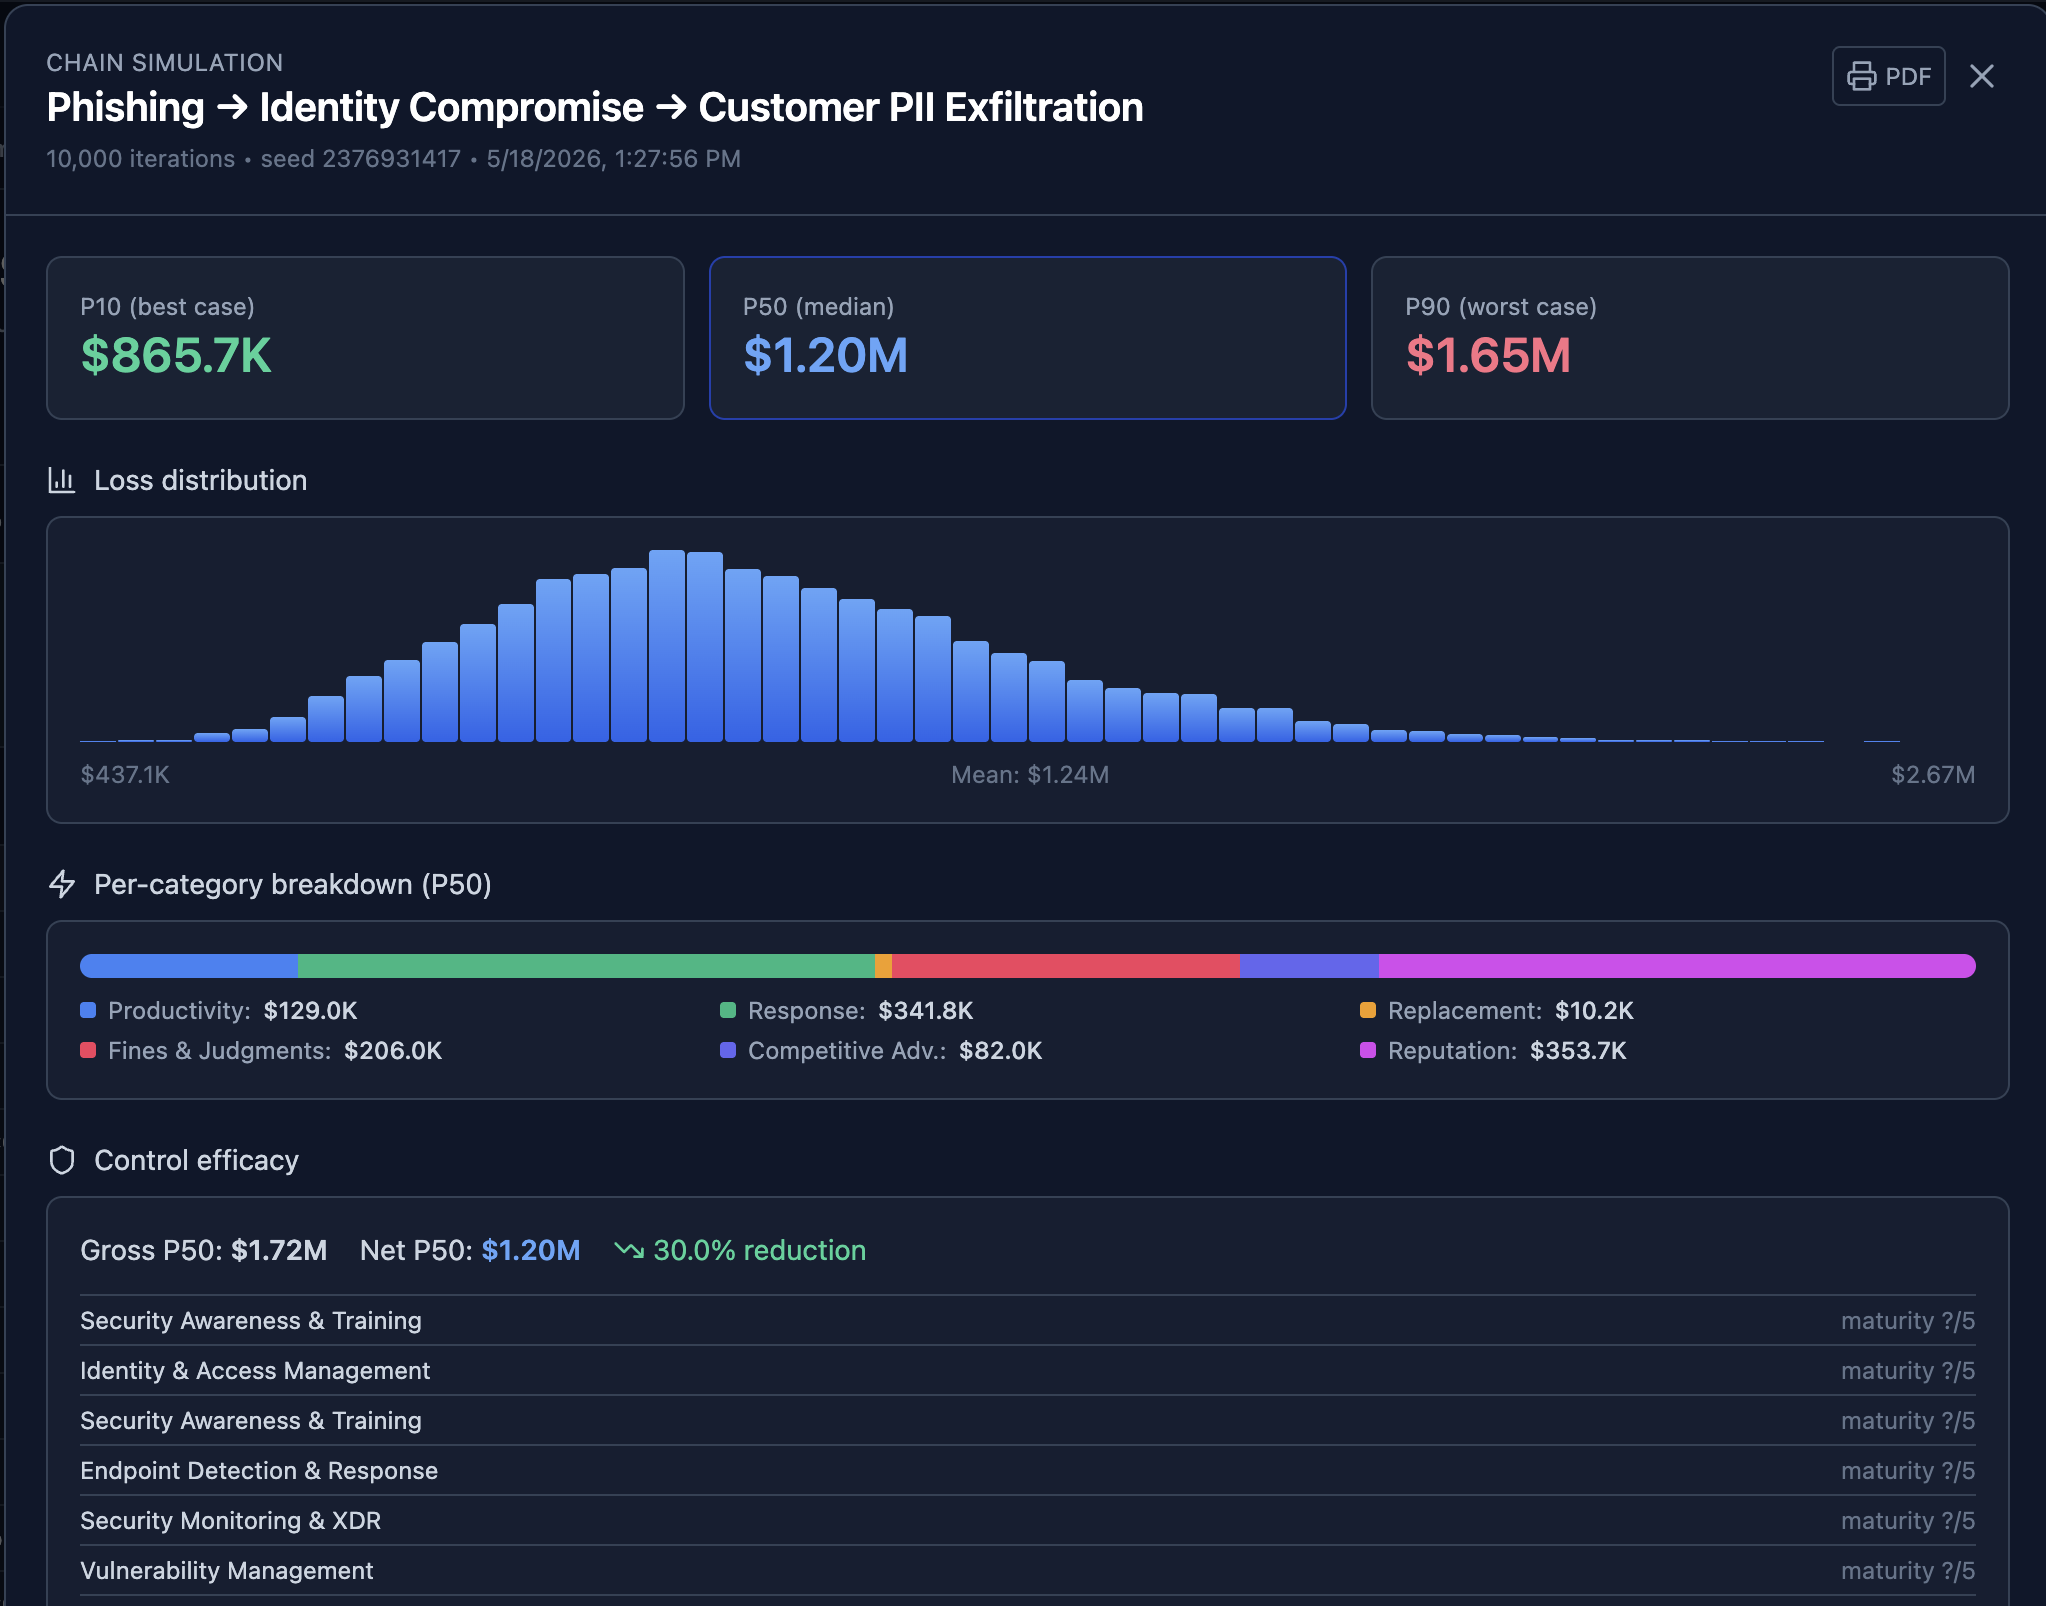Click the Loss distribution heading
This screenshot has width=2046, height=1606.
point(200,480)
